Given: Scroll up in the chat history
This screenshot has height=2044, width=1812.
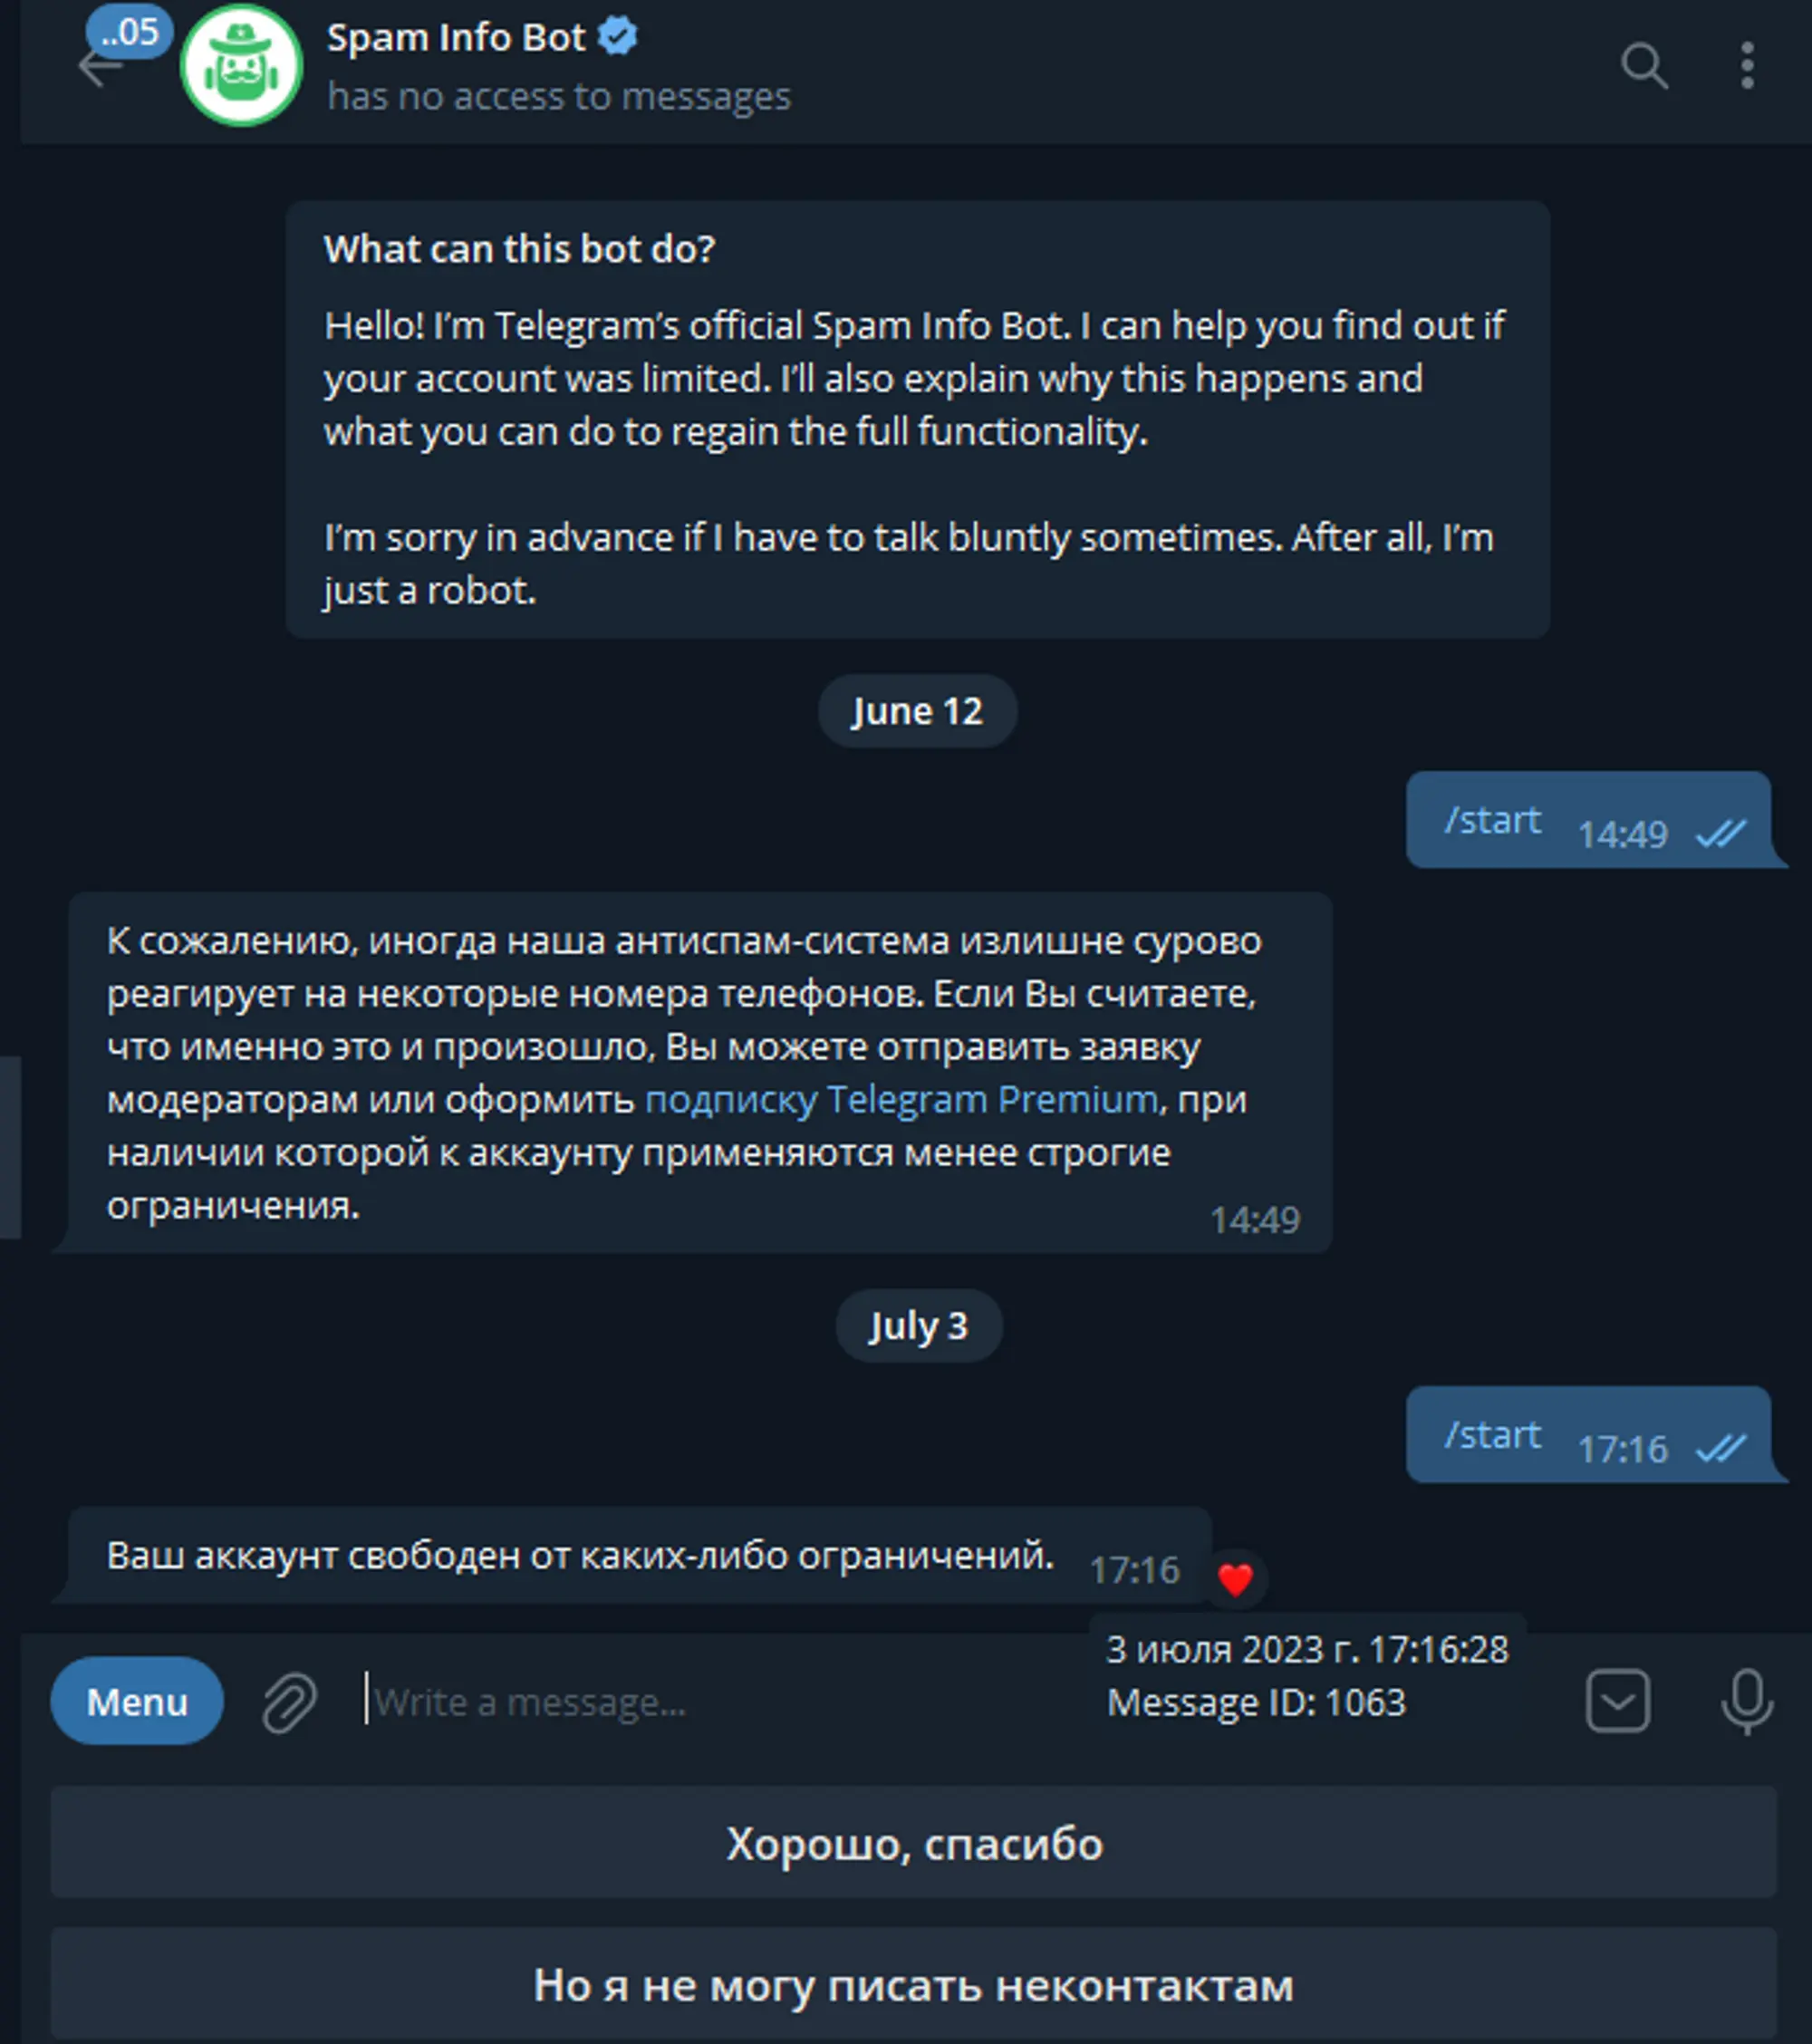Looking at the screenshot, I should pos(906,874).
